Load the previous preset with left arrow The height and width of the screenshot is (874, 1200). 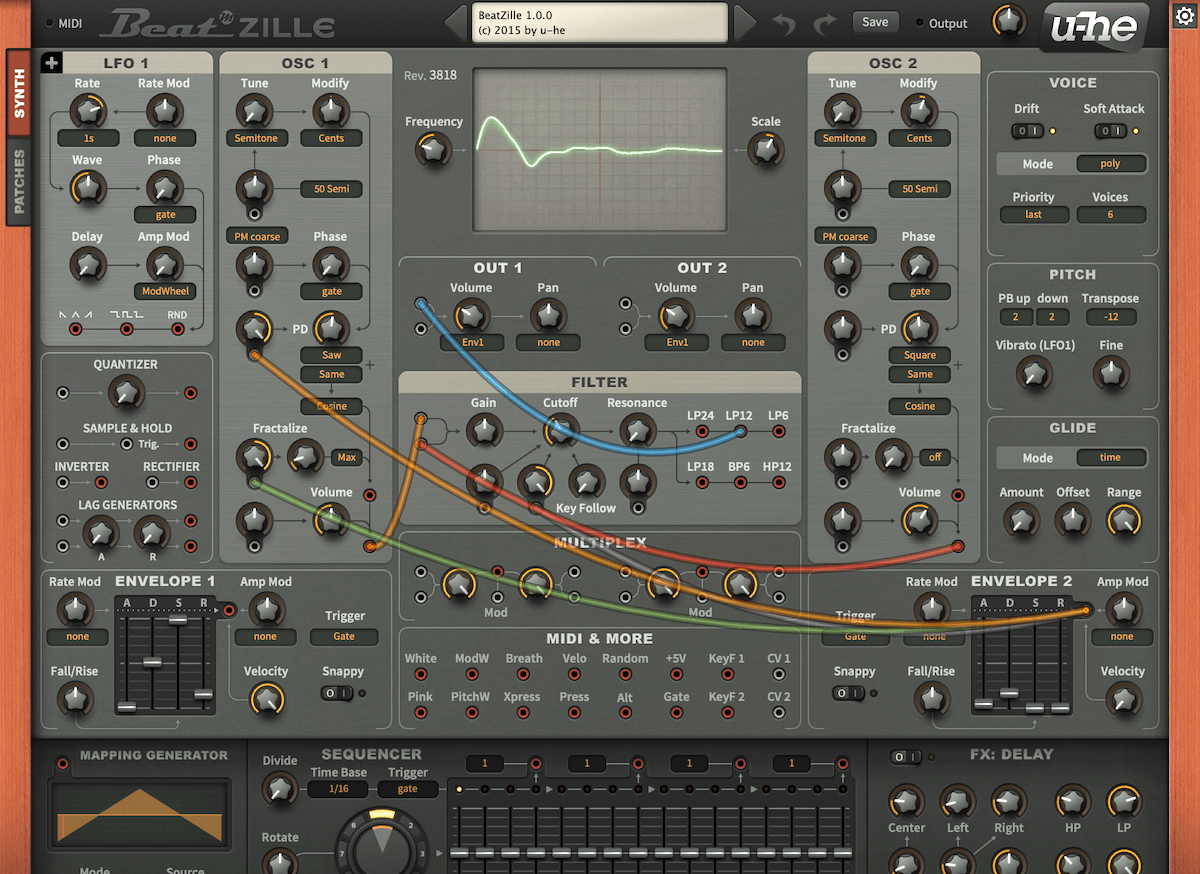(457, 23)
